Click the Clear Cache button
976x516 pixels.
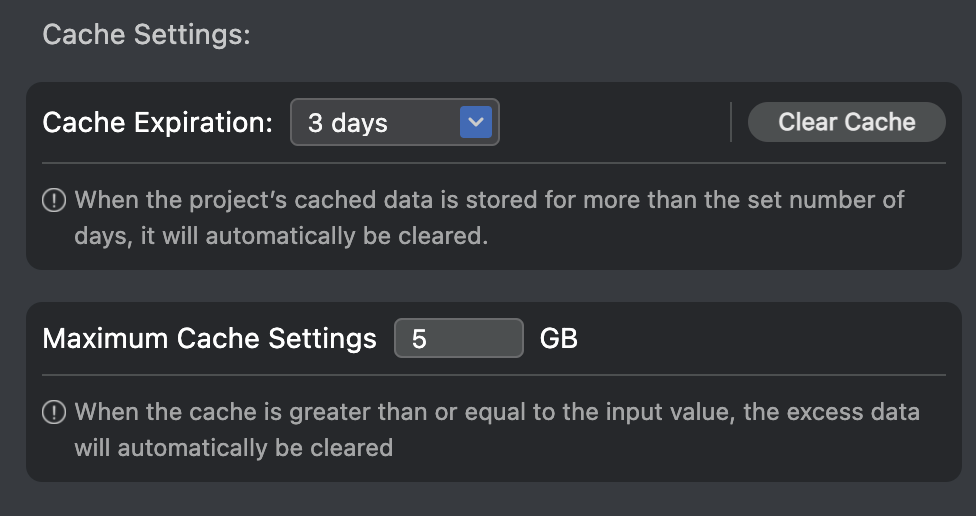pos(846,122)
